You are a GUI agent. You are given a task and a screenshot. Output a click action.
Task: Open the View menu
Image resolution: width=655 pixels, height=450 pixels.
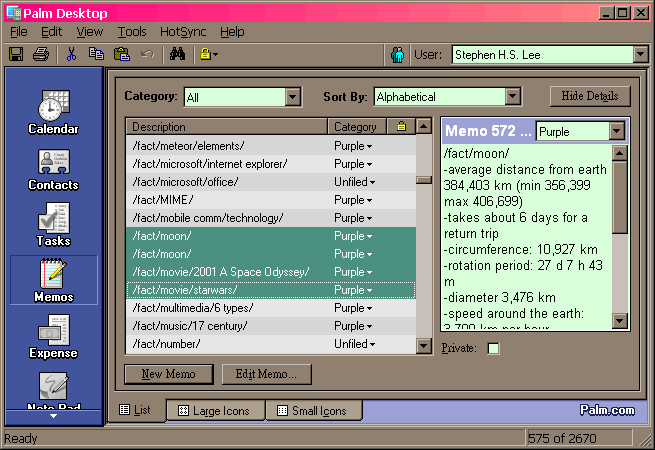90,32
